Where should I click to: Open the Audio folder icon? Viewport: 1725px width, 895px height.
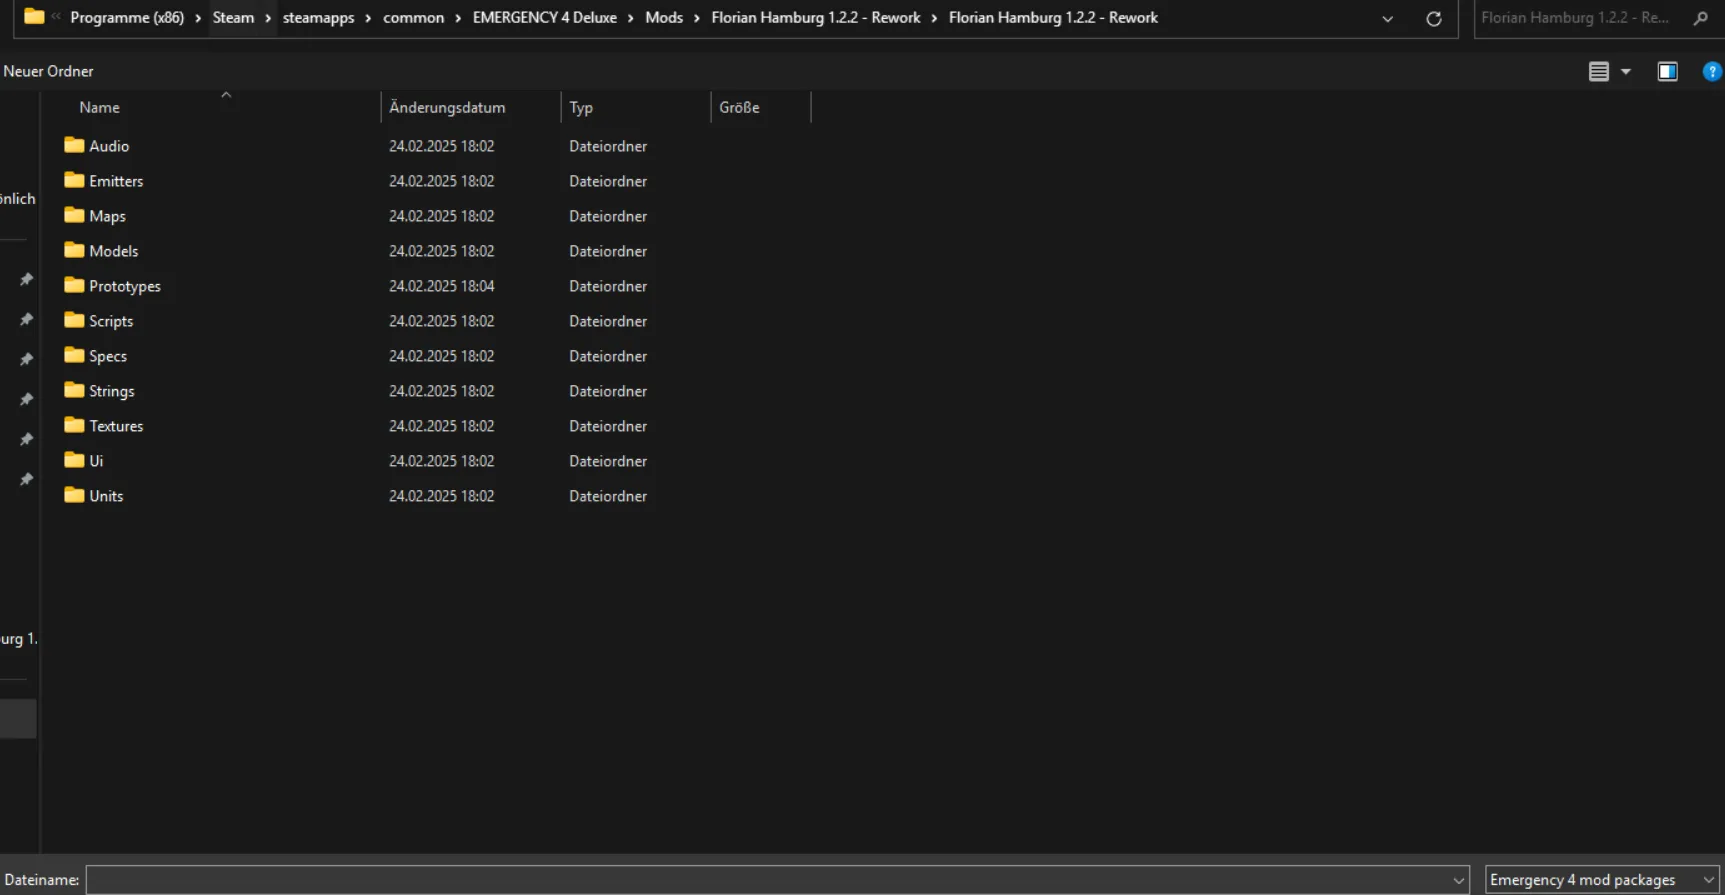pos(74,146)
